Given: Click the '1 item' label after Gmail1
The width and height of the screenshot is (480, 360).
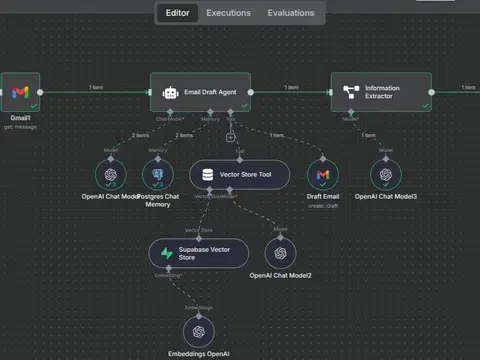Looking at the screenshot, I should (x=96, y=87).
